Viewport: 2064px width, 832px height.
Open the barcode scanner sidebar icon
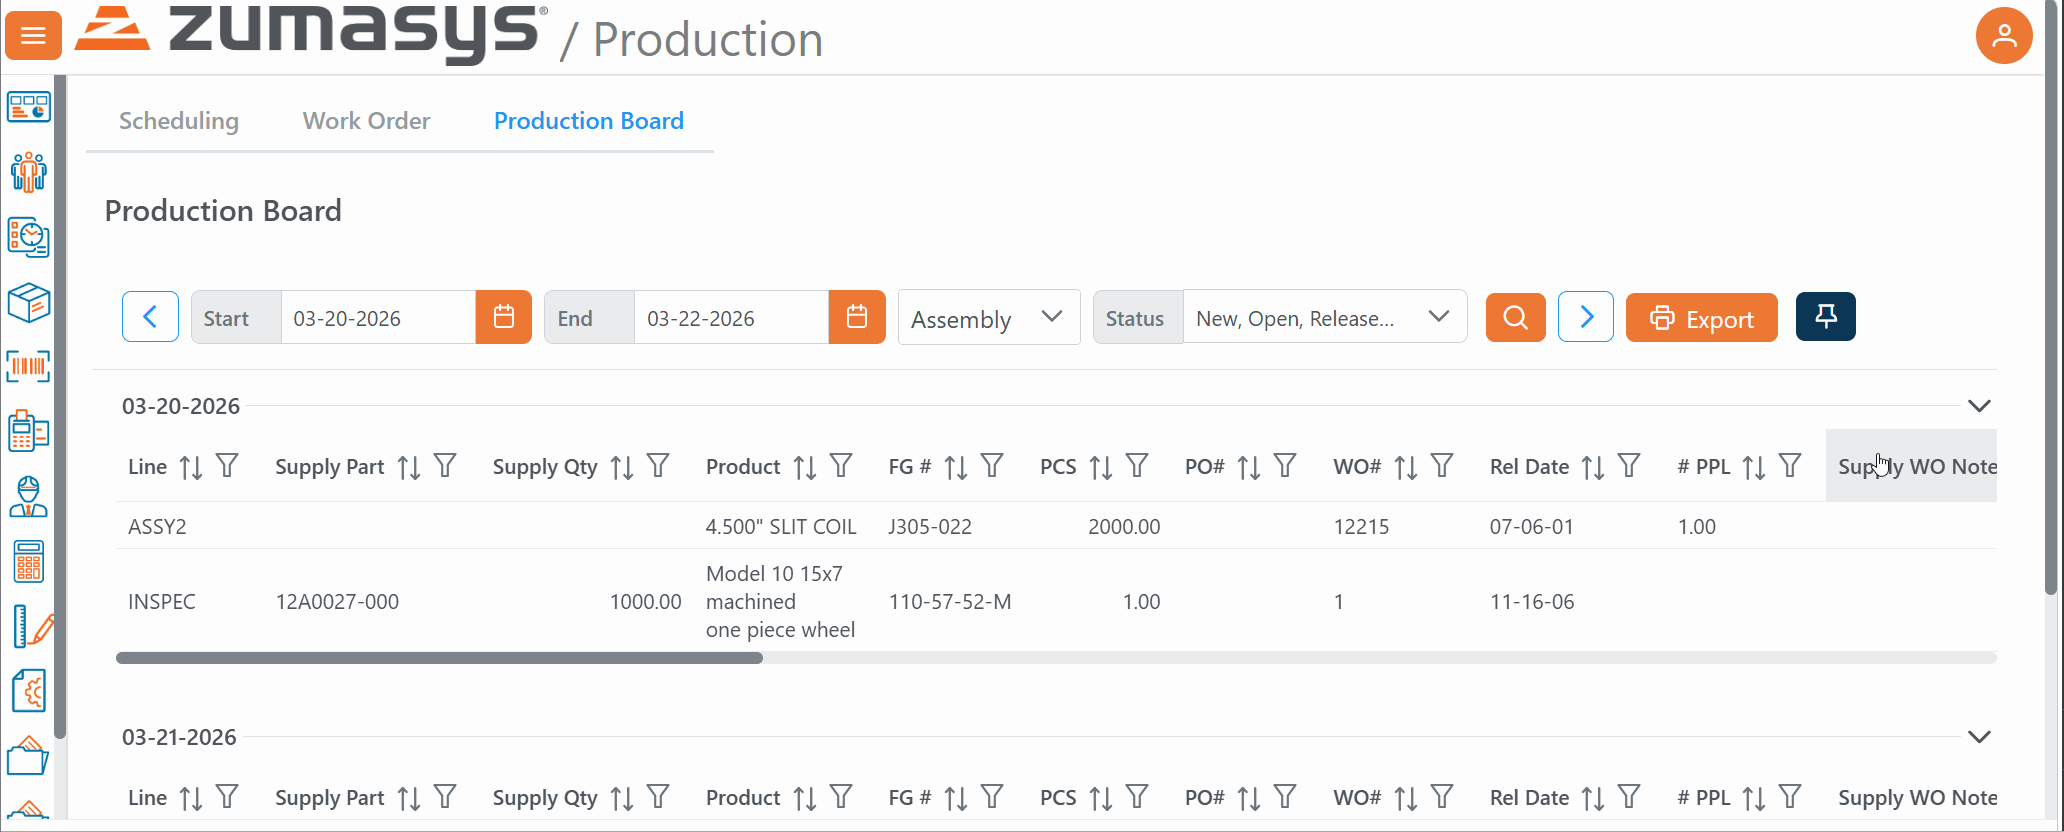coord(29,366)
